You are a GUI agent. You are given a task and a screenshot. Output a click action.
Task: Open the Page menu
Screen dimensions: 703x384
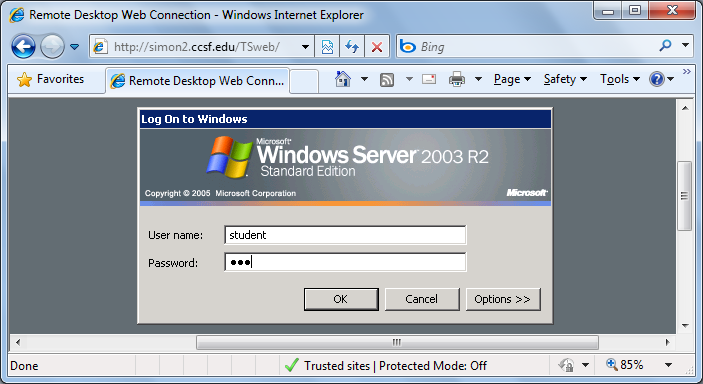coord(512,79)
